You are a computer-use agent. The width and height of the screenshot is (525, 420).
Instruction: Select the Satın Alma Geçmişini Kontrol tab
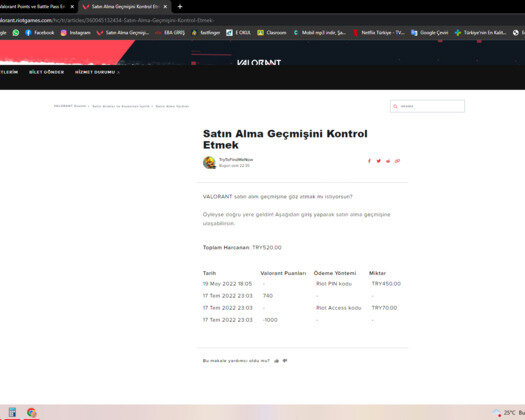125,6
